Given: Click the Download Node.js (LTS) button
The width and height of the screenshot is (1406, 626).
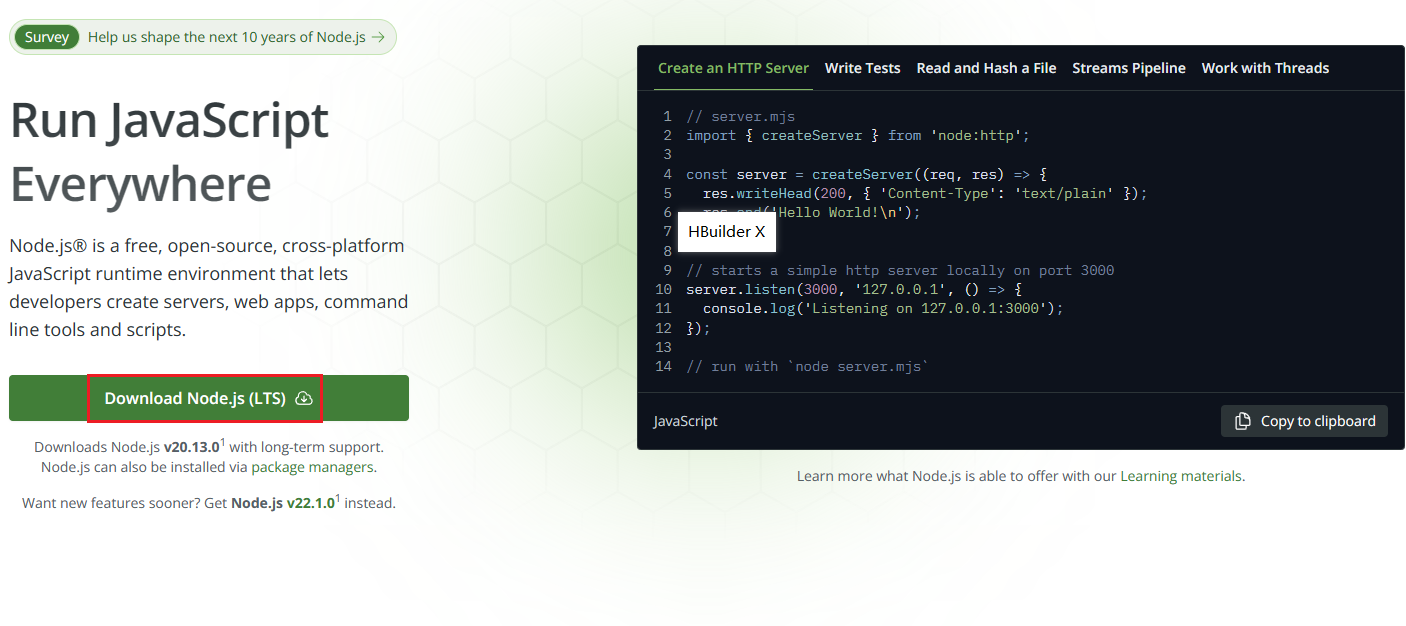Looking at the screenshot, I should (x=209, y=398).
